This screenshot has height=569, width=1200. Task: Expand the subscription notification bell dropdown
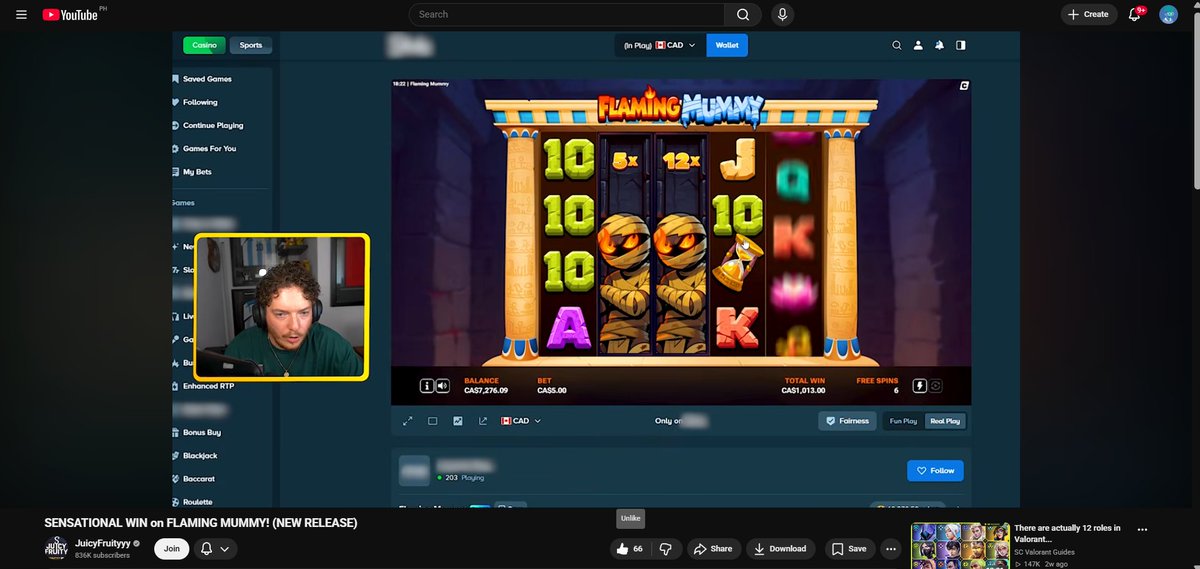point(215,548)
